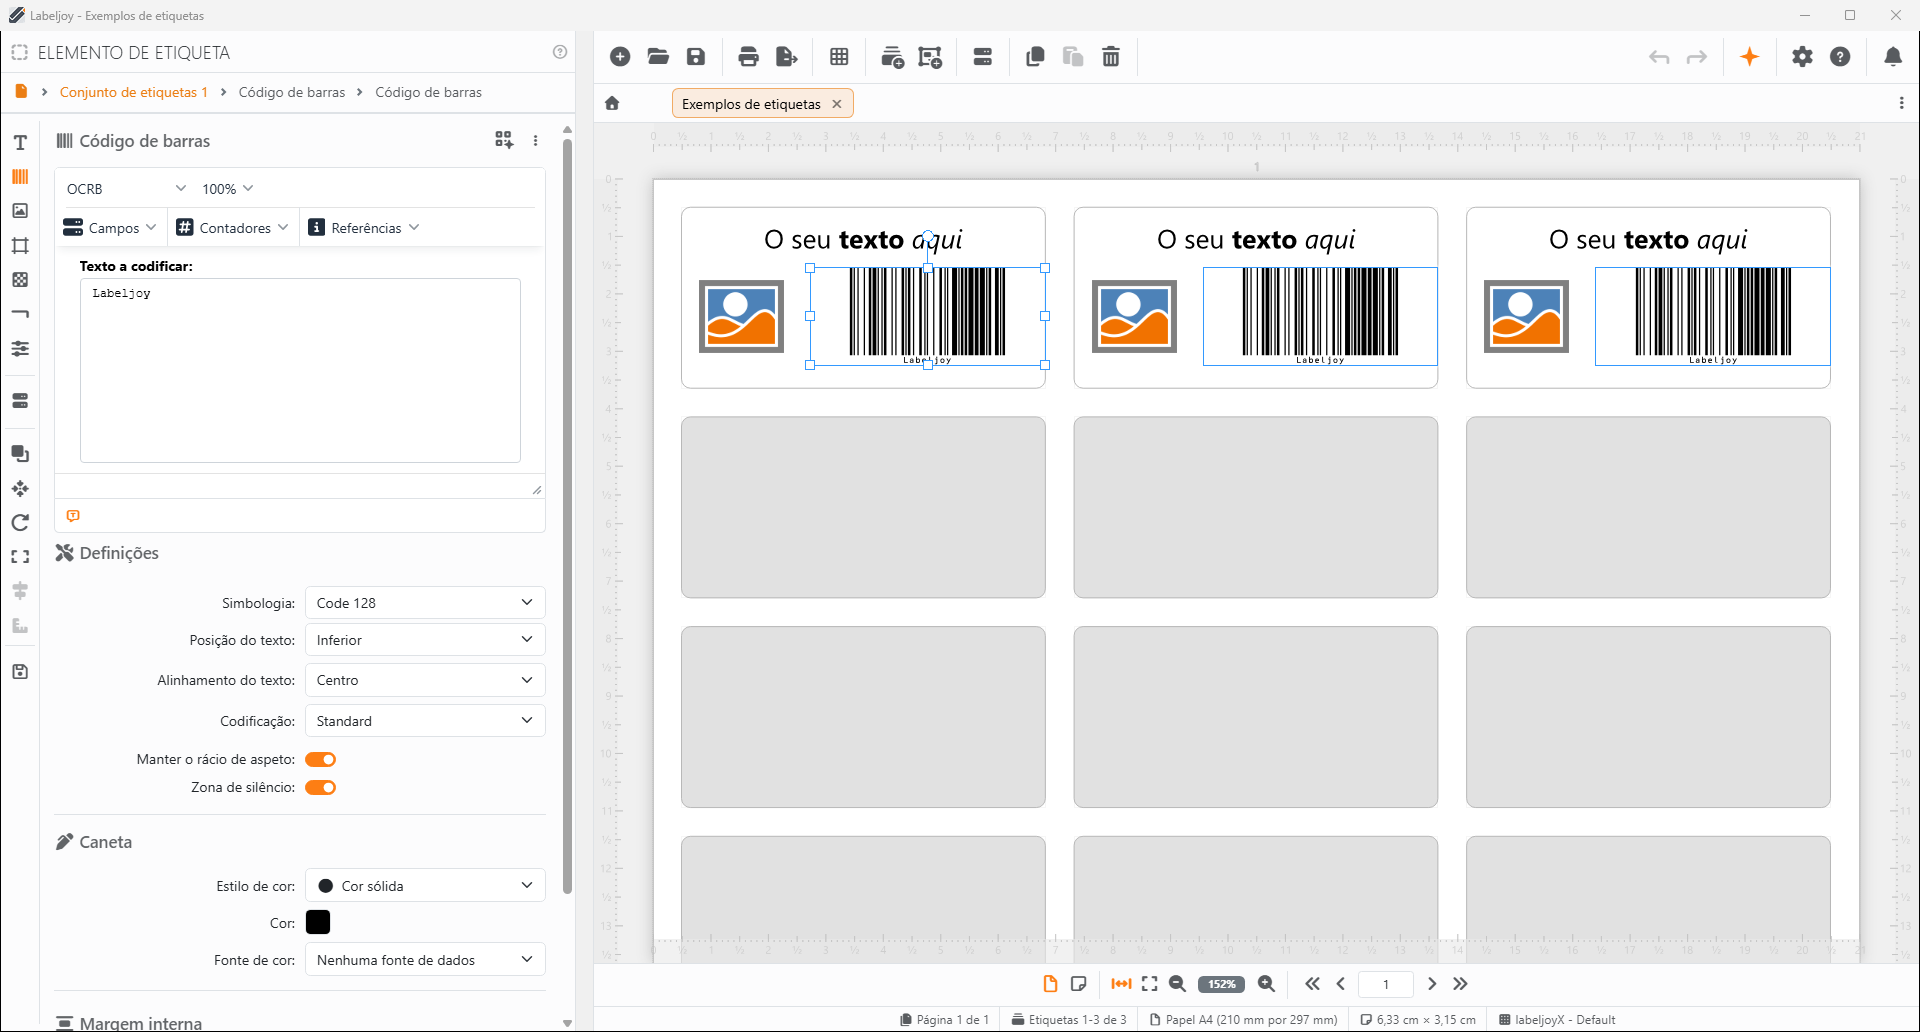Click the page number input field
Viewport: 1920px width, 1032px height.
[1386, 984]
